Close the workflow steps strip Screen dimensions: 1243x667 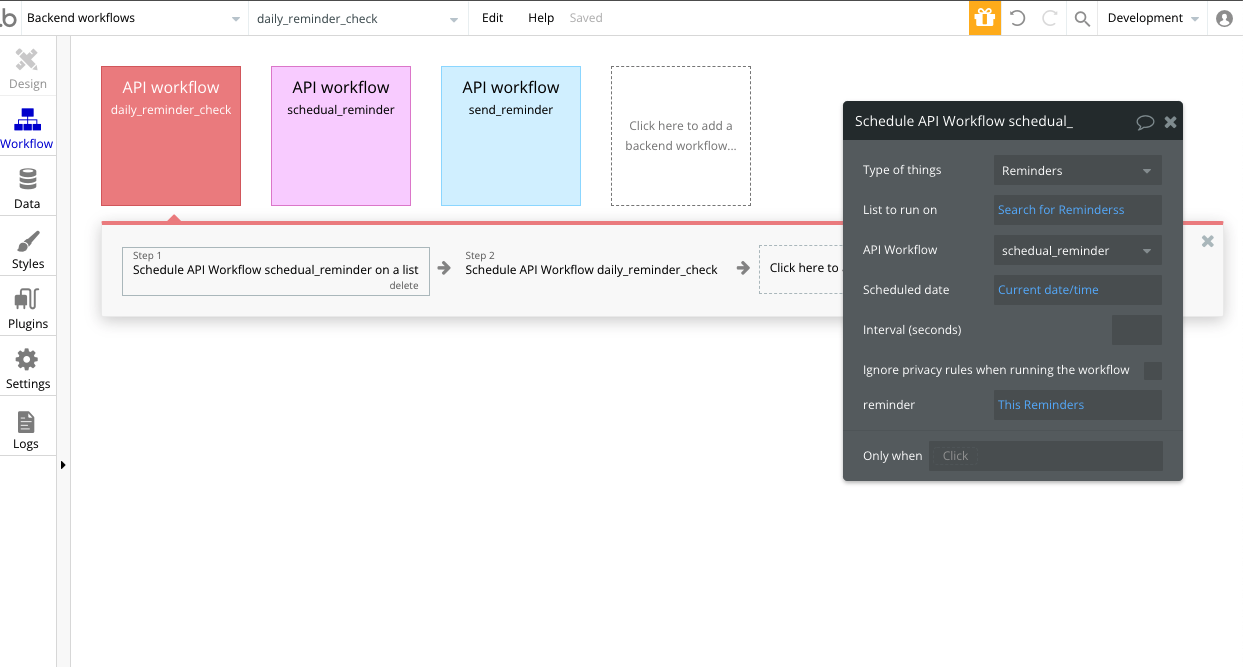1207,241
